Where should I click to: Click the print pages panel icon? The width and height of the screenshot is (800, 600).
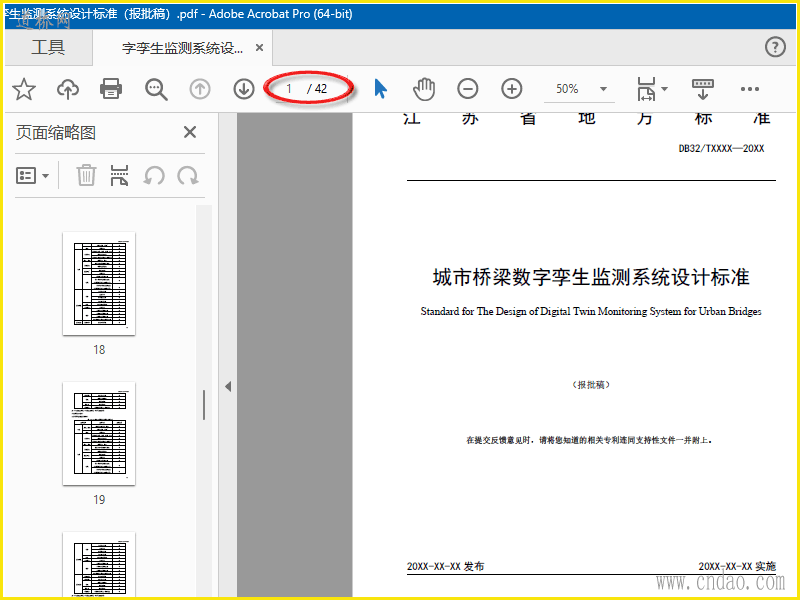(119, 176)
